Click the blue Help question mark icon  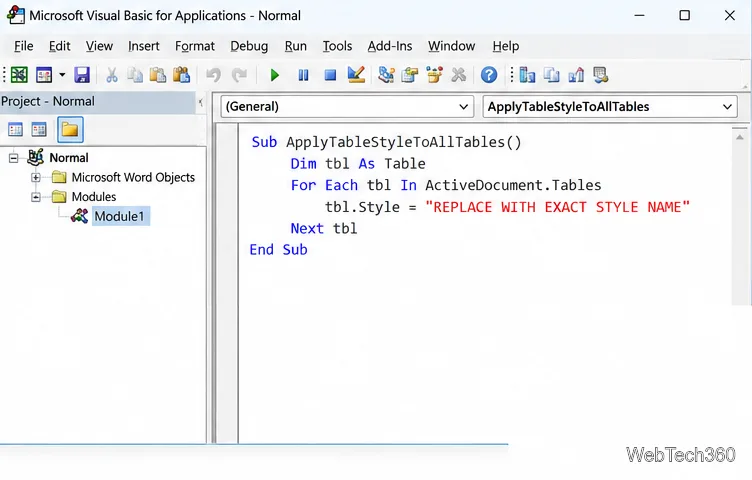point(489,75)
